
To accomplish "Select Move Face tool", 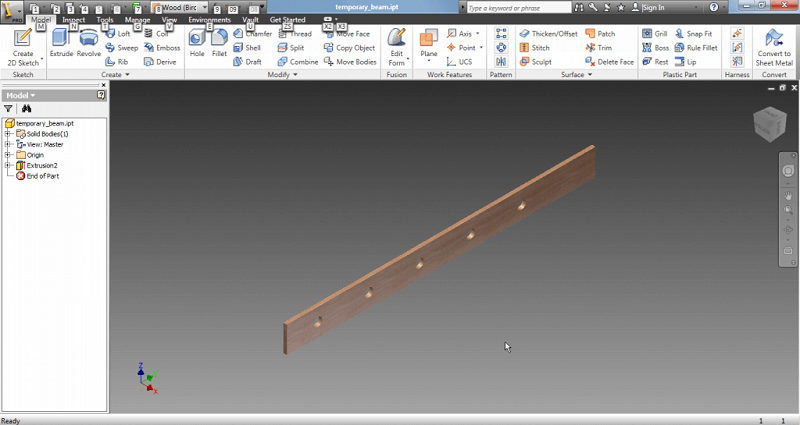I will [347, 34].
